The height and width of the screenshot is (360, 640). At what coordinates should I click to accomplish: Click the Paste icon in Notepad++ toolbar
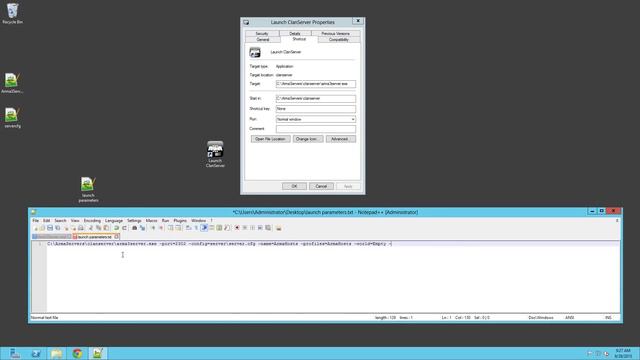point(106,228)
